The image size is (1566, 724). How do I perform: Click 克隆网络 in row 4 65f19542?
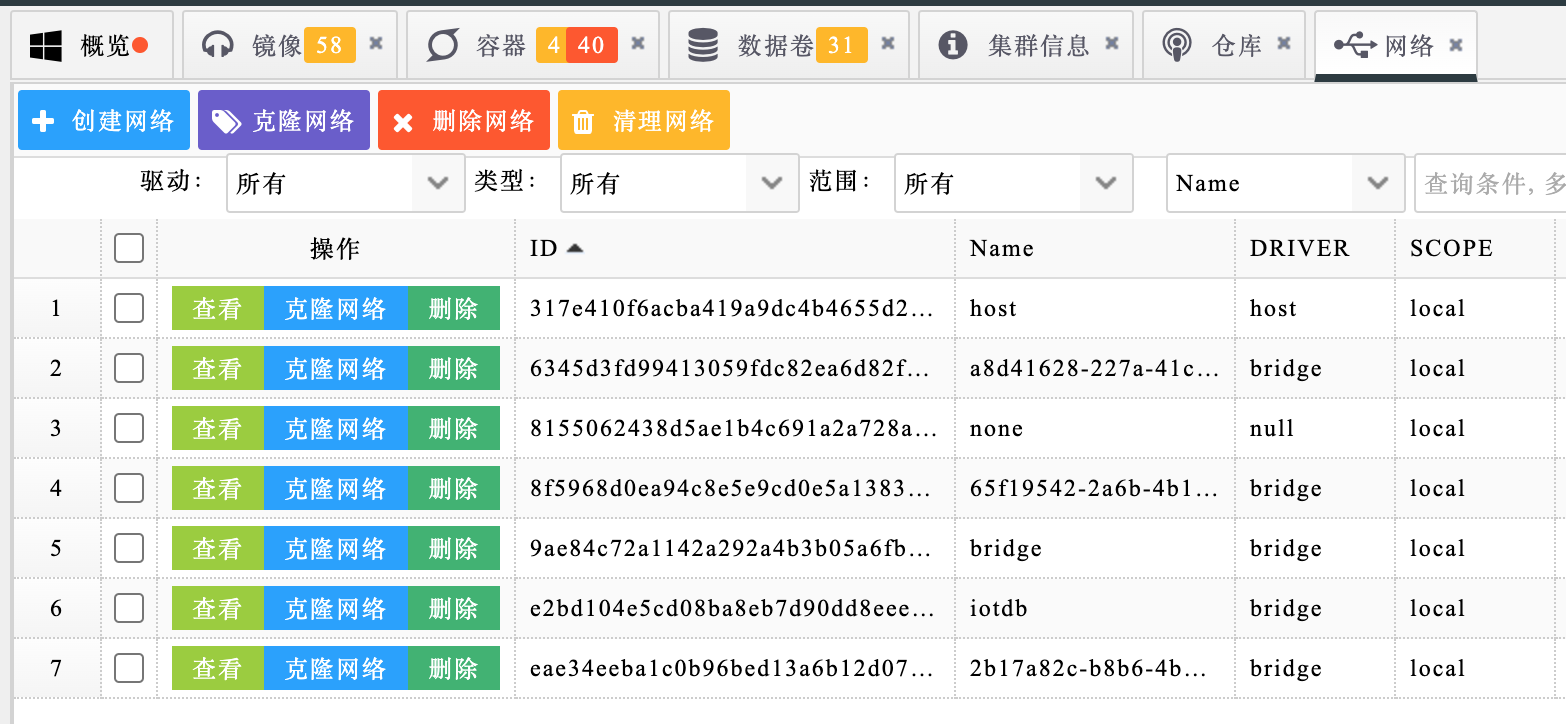(336, 488)
